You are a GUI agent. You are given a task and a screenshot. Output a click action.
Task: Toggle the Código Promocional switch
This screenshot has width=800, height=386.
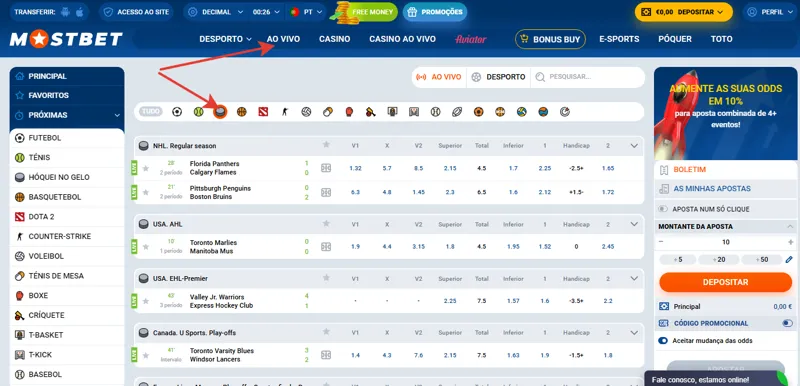click(788, 323)
